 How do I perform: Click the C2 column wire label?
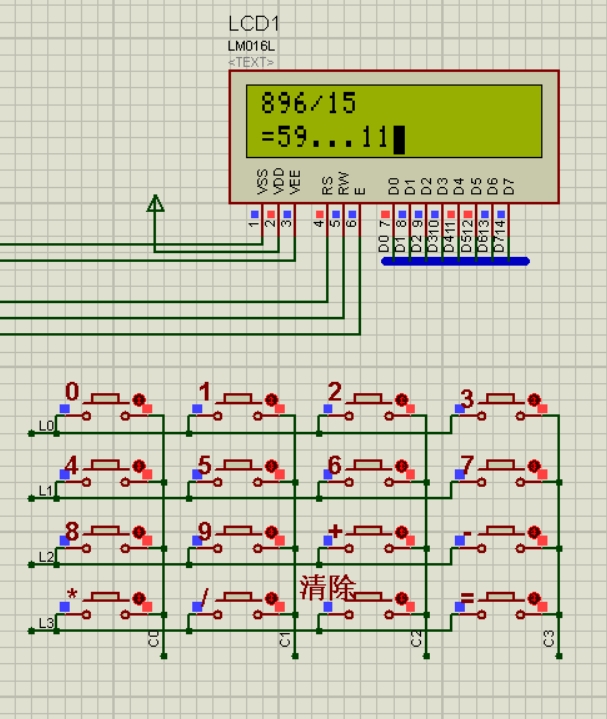click(416, 639)
